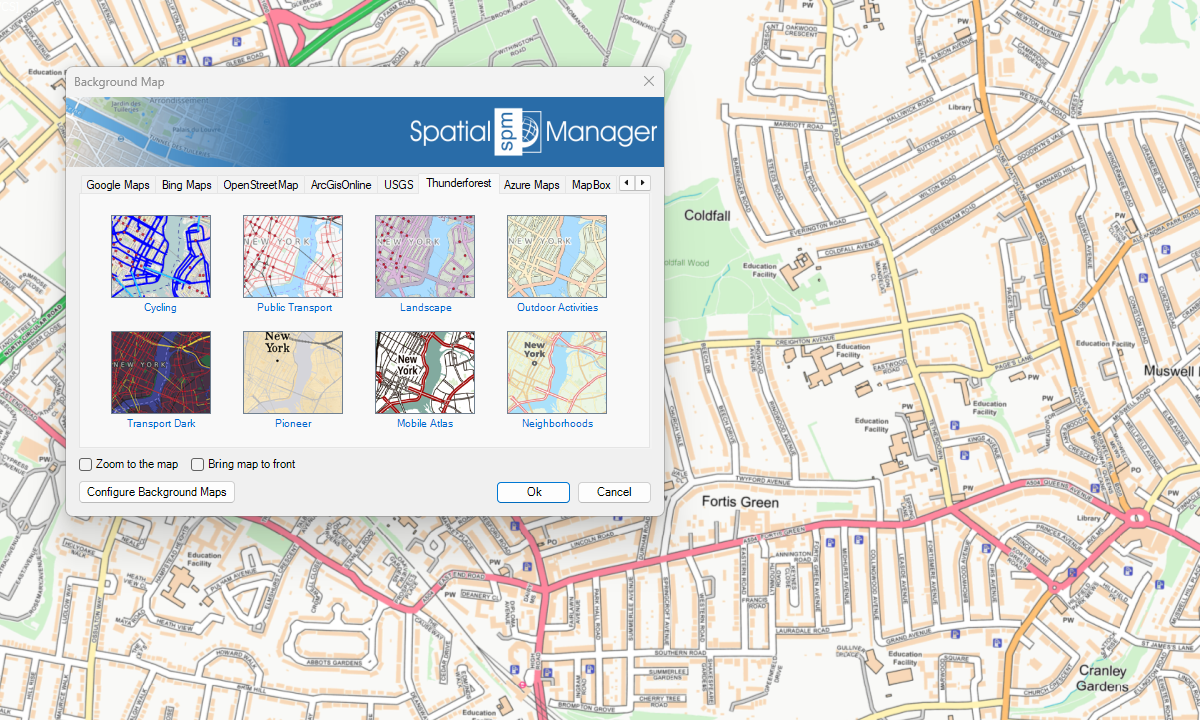
Task: Confirm with the Ok button
Action: click(x=534, y=492)
